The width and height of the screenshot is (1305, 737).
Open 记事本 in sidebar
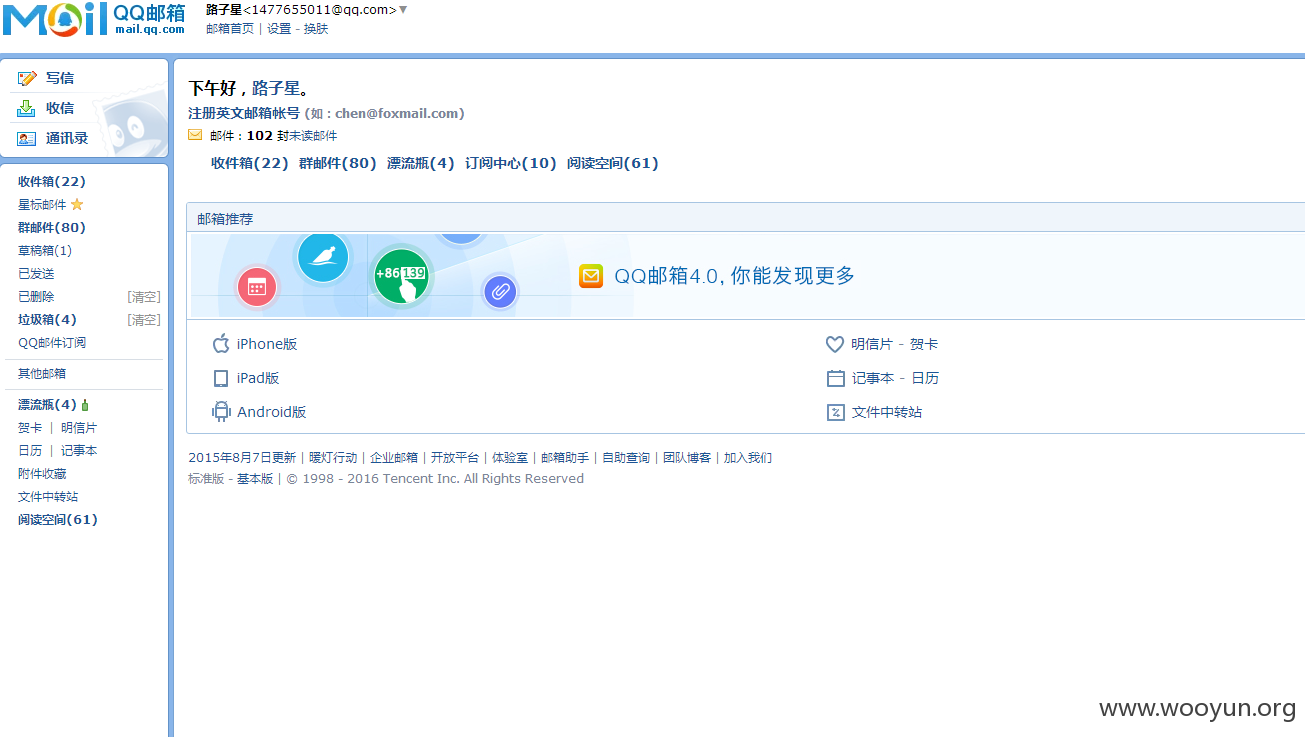click(x=79, y=451)
